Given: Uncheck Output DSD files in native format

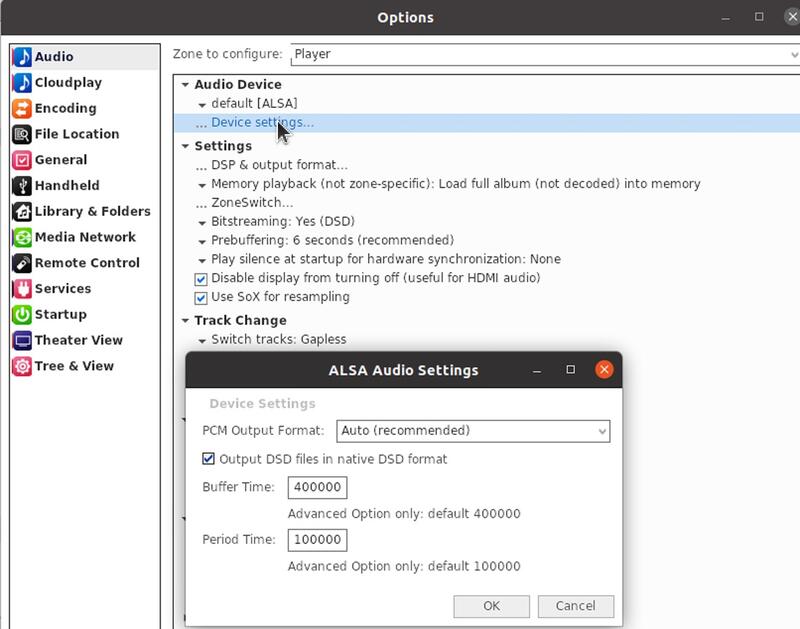Looking at the screenshot, I should pos(209,459).
